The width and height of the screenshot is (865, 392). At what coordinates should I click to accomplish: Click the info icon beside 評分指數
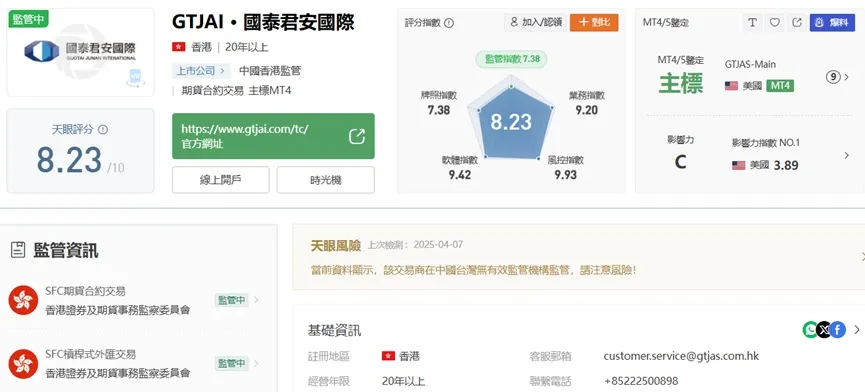[449, 23]
